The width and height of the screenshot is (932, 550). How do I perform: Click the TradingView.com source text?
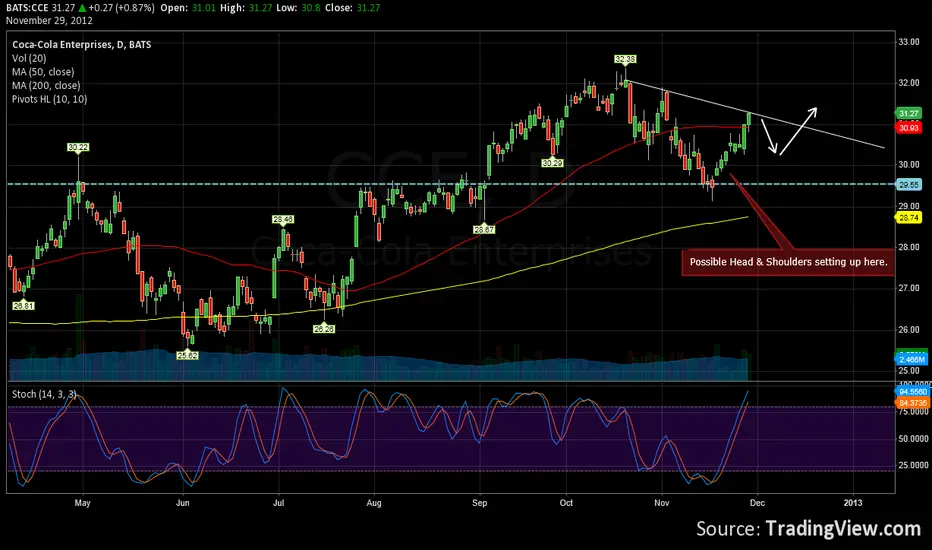point(843,529)
